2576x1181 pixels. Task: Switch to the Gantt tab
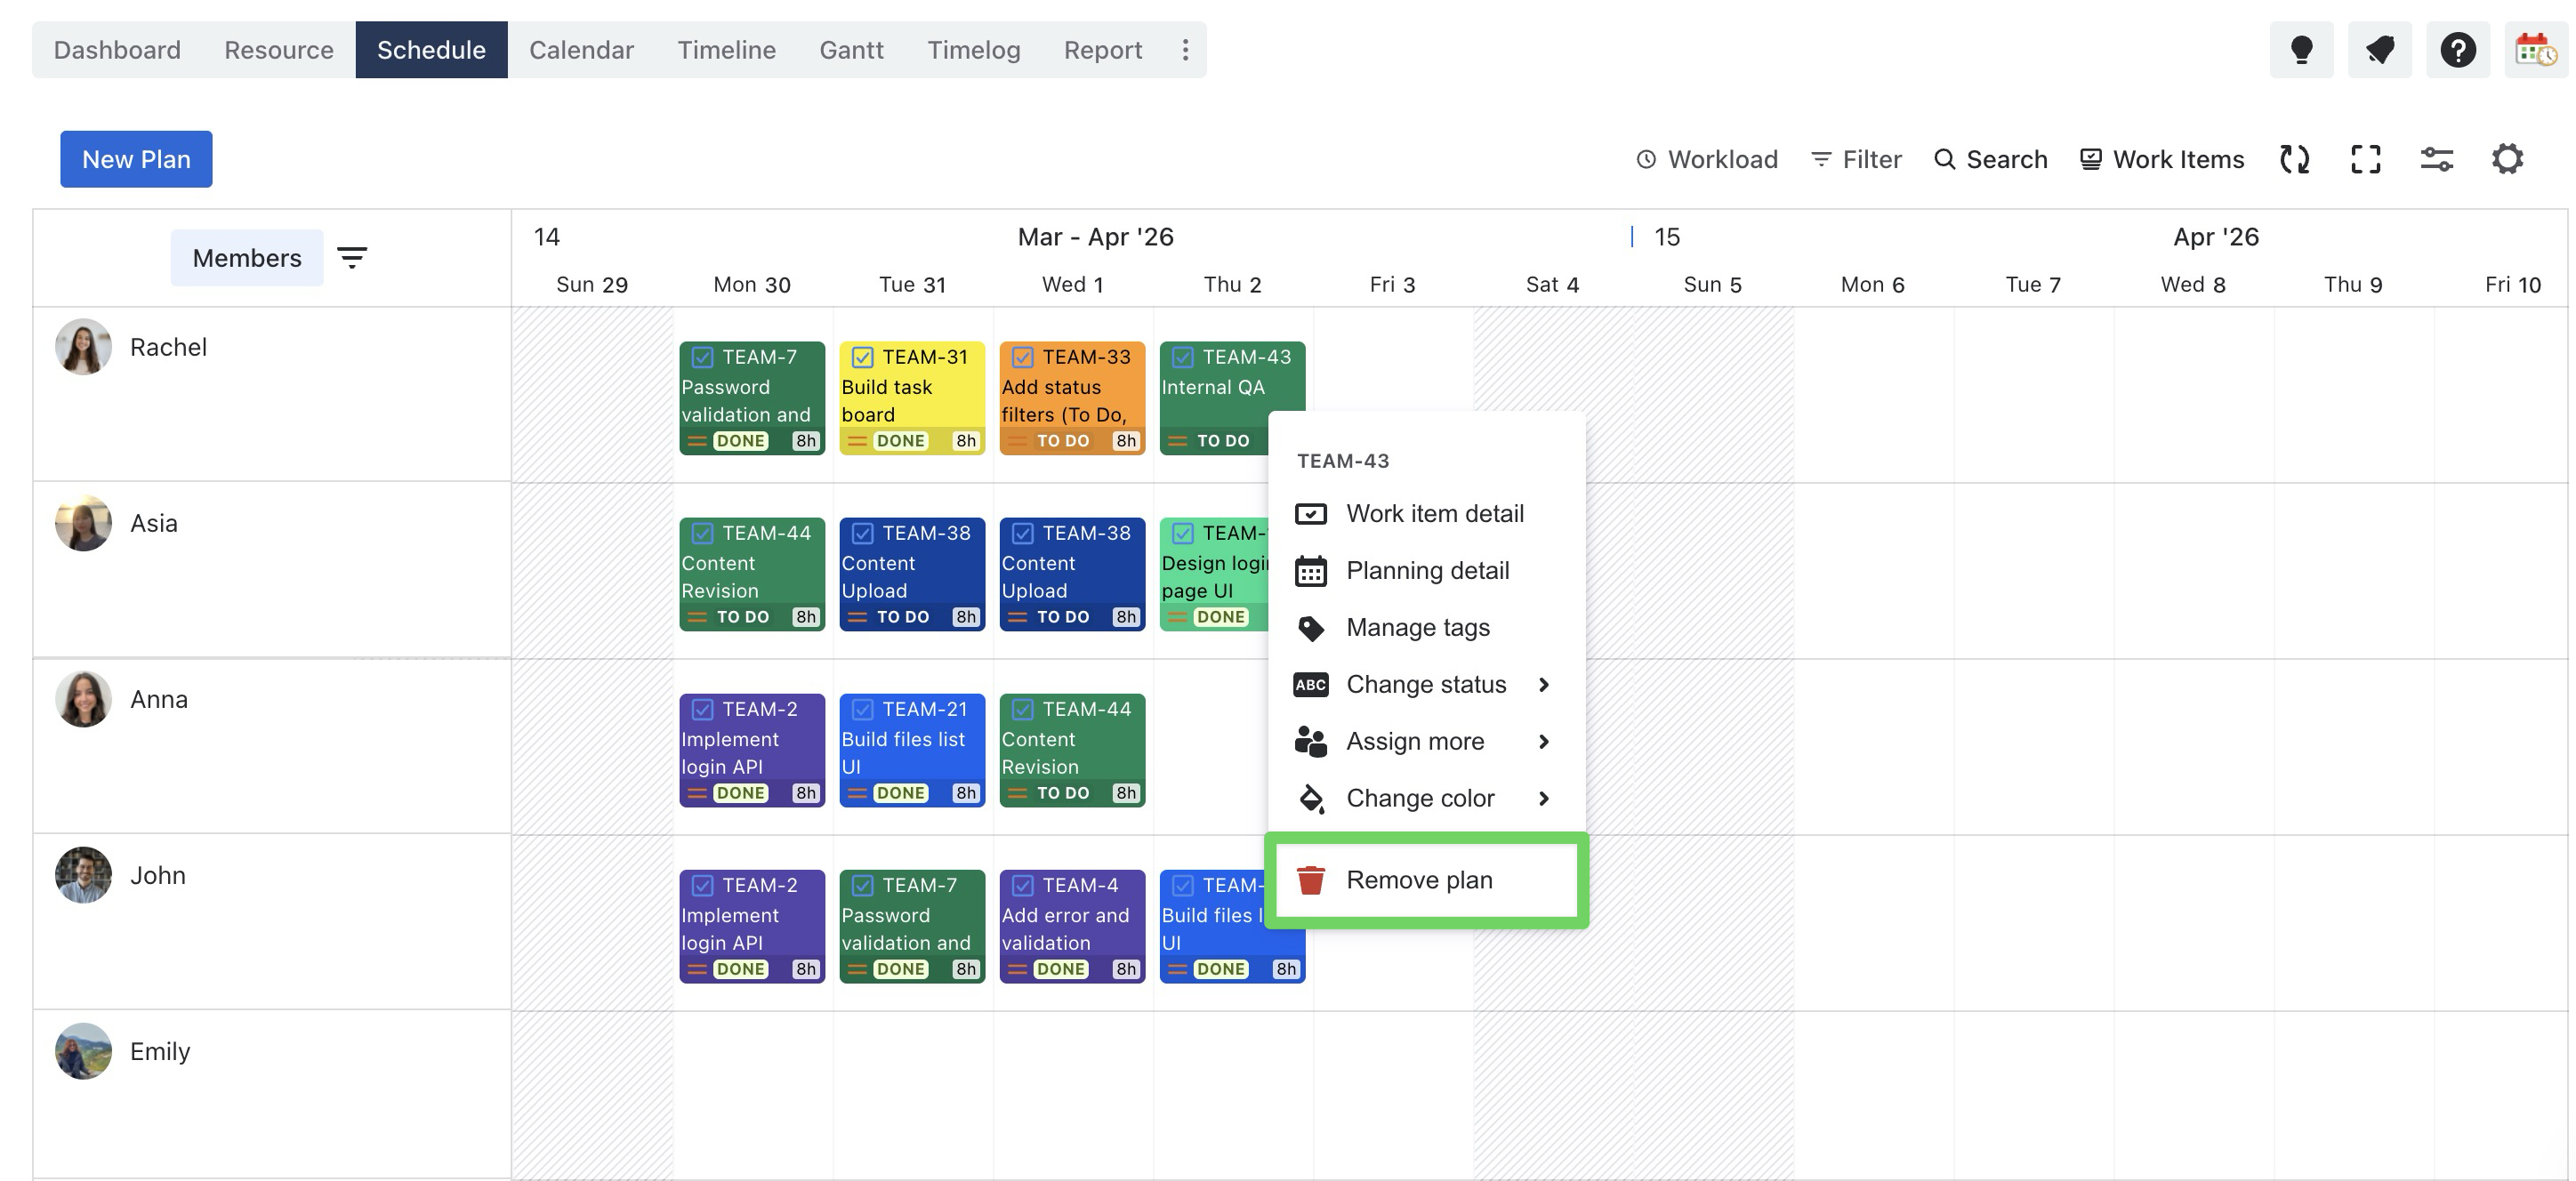(x=851, y=50)
